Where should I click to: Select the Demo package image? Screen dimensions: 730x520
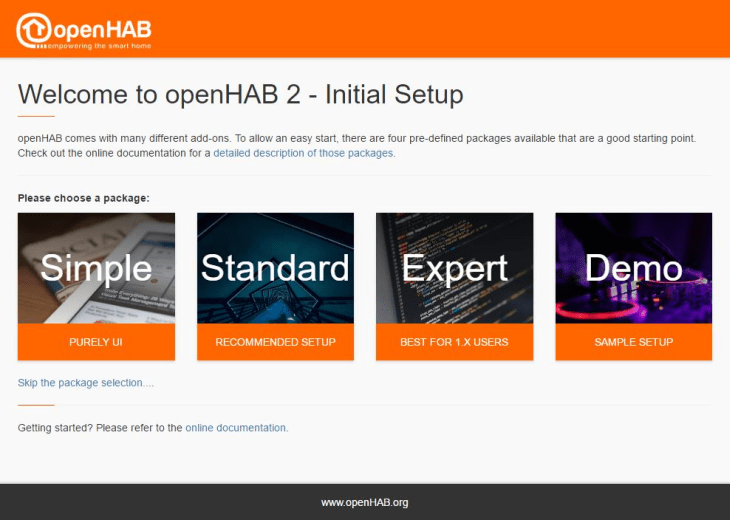click(x=633, y=268)
